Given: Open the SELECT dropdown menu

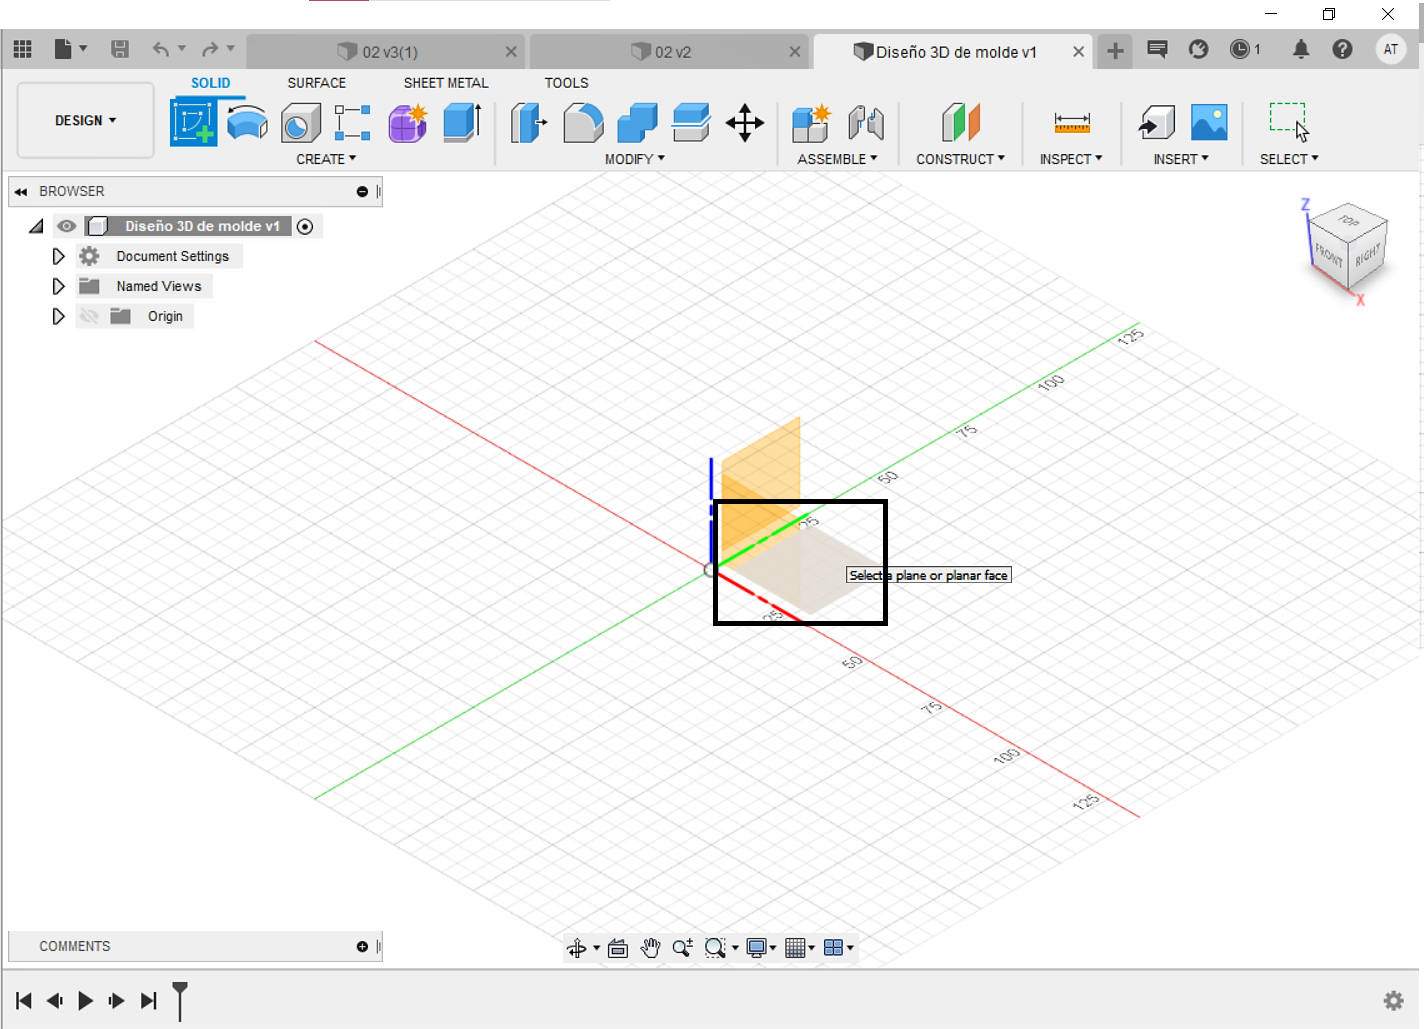Looking at the screenshot, I should coord(1289,159).
